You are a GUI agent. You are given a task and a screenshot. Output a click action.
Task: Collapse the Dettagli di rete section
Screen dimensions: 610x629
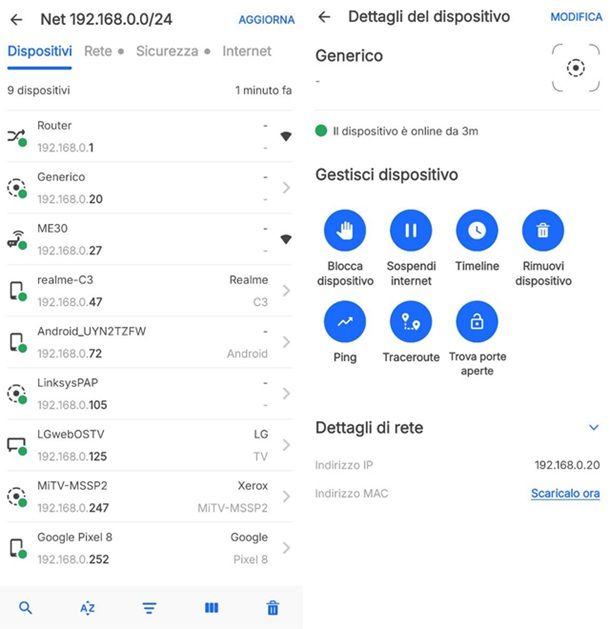[594, 428]
